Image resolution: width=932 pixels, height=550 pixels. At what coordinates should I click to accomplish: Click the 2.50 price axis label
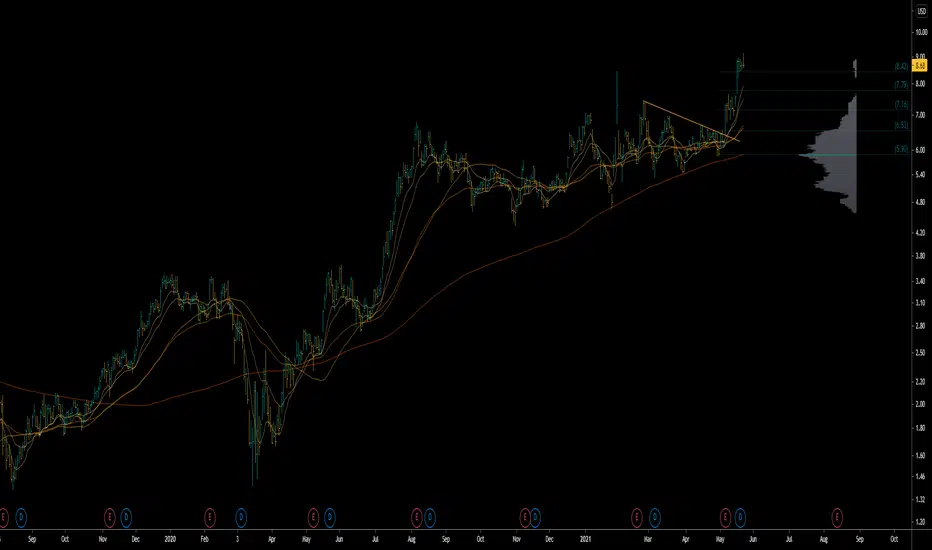920,353
